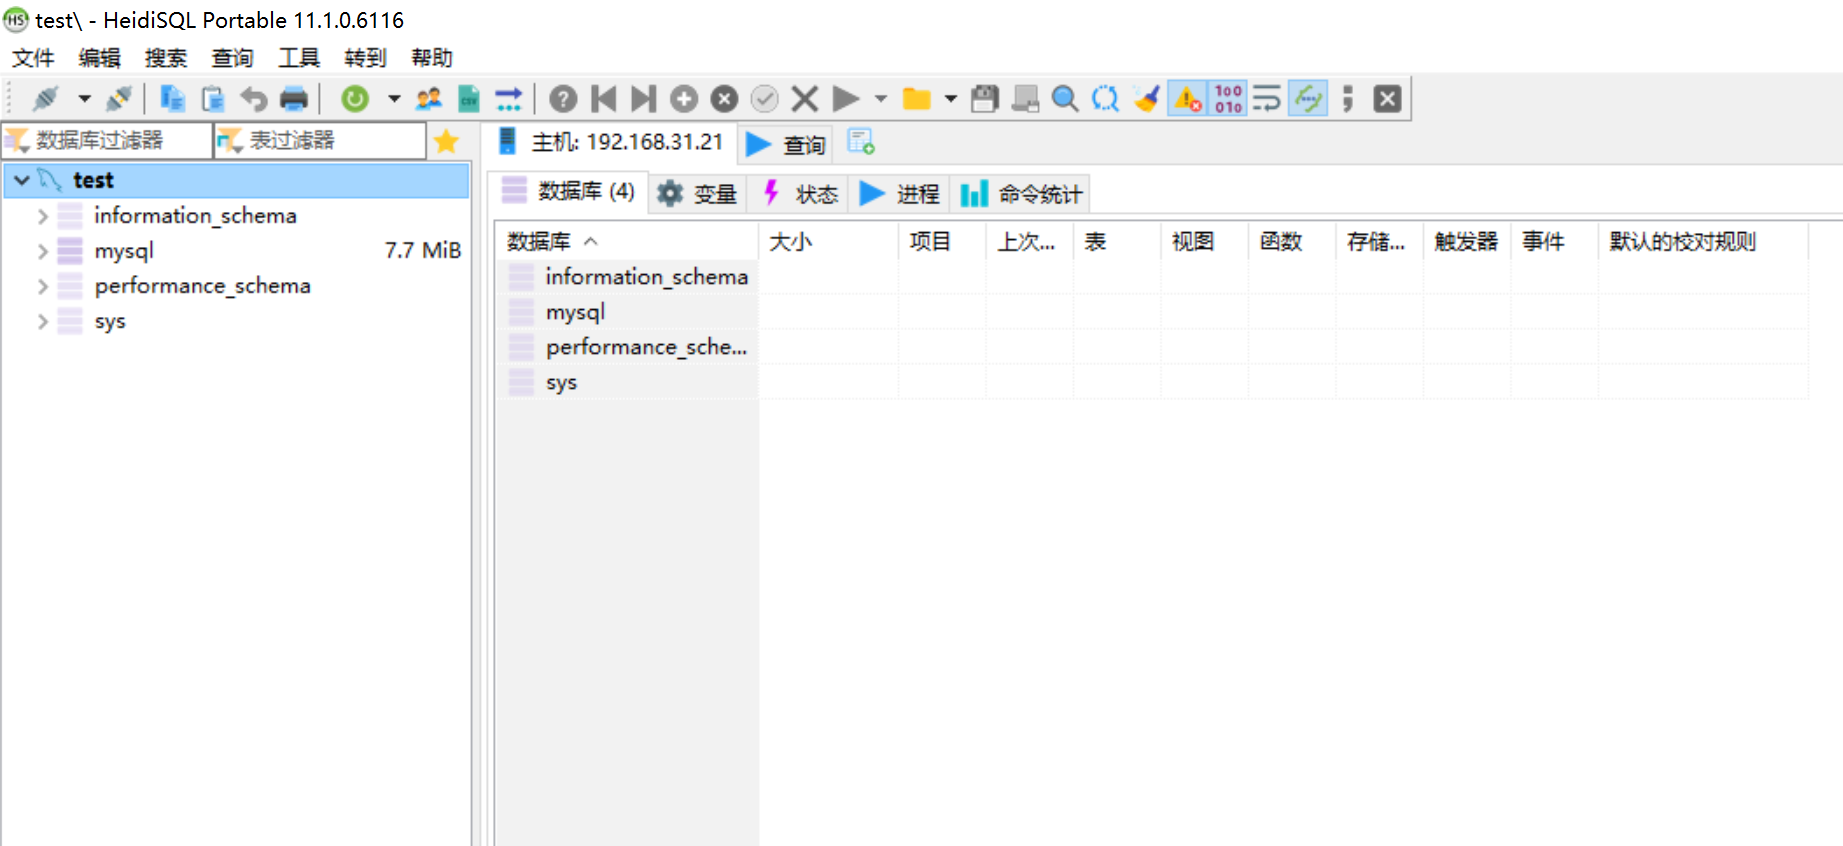The height and width of the screenshot is (846, 1843).
Task: Refresh with the green circular icon
Action: 355,98
